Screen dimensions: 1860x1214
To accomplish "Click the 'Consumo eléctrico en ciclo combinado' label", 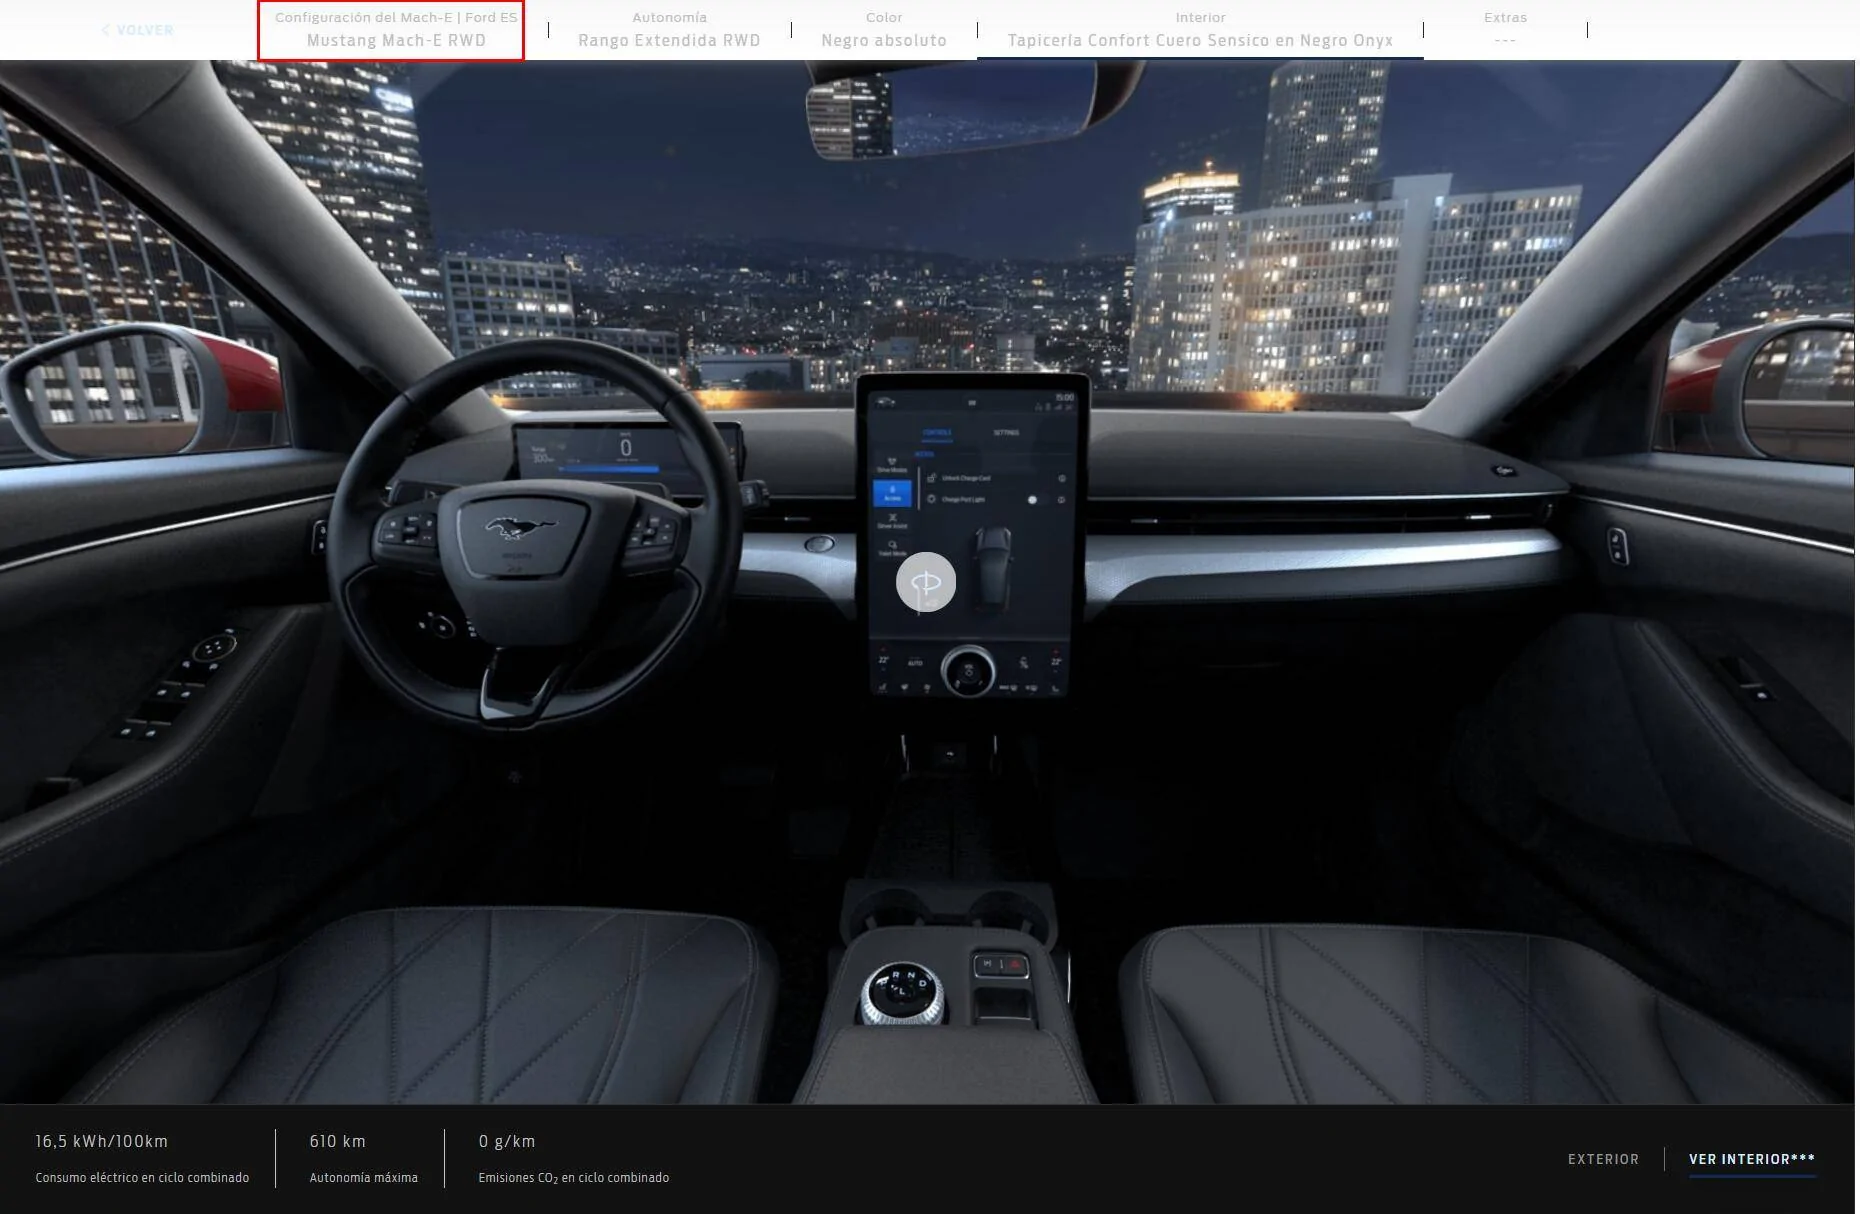I will 142,1177.
